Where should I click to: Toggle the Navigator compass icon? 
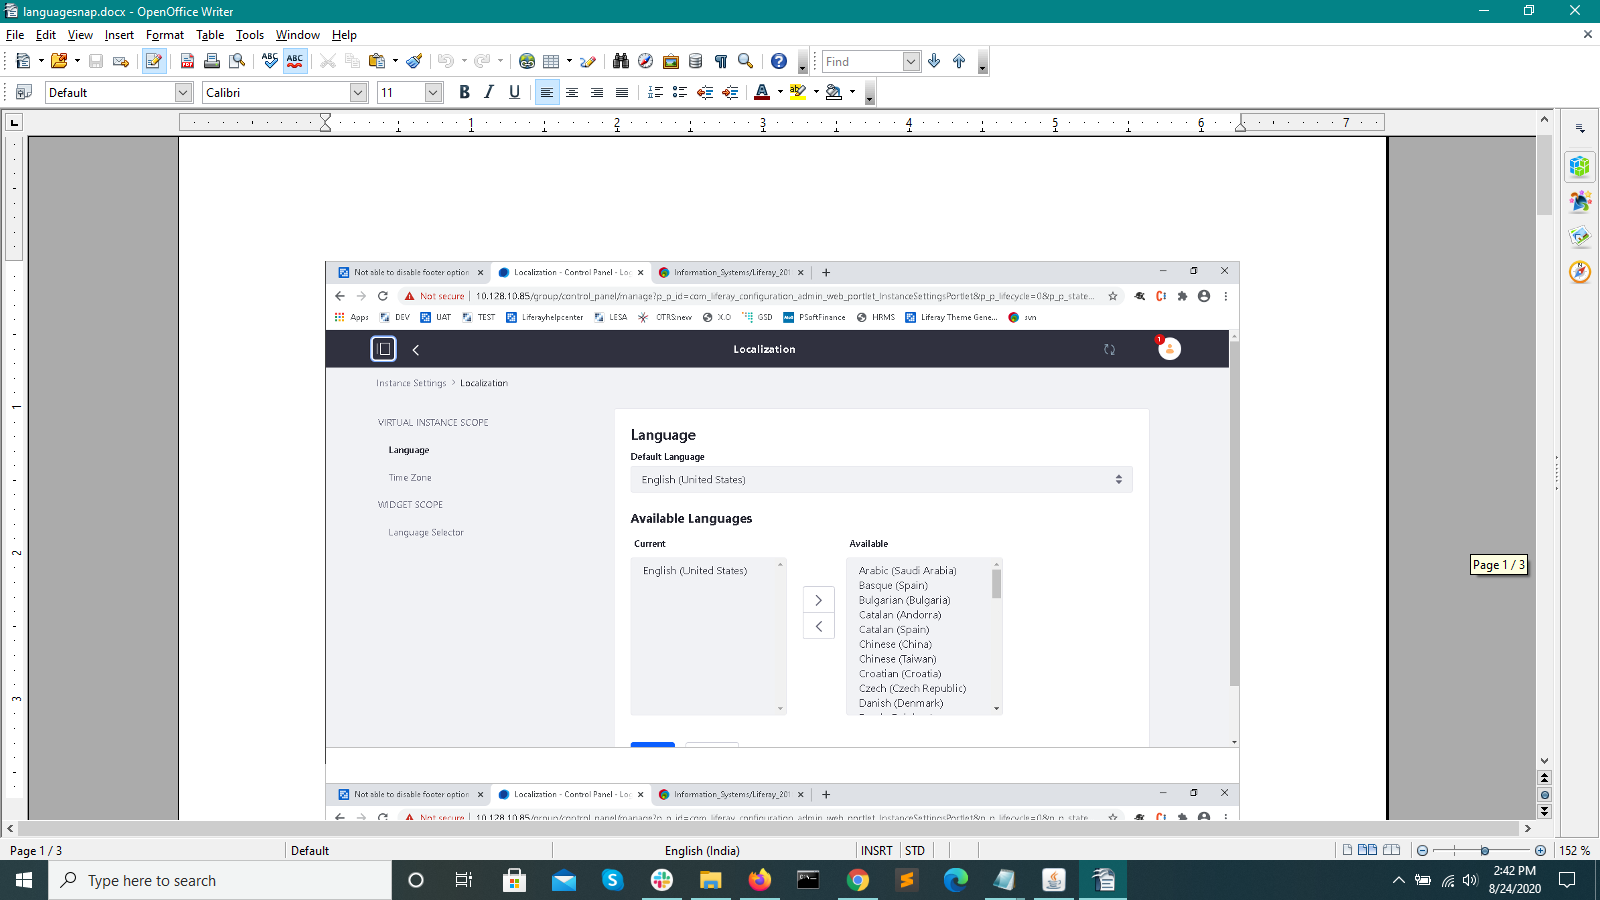(646, 61)
